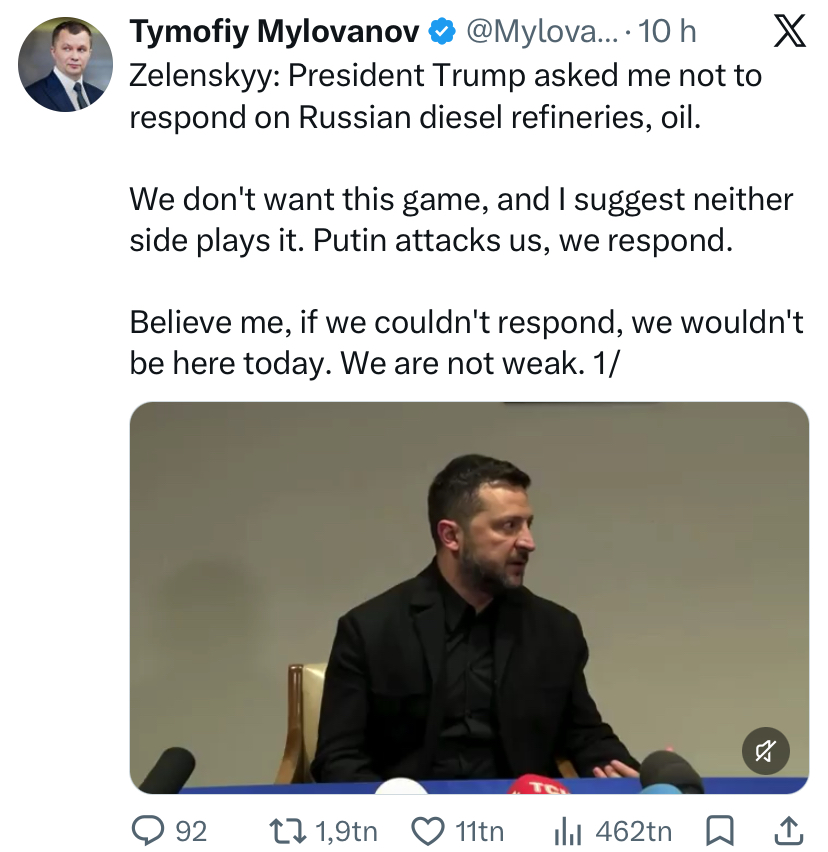
Task: Click the blue verified checkmark badge
Action: click(442, 31)
